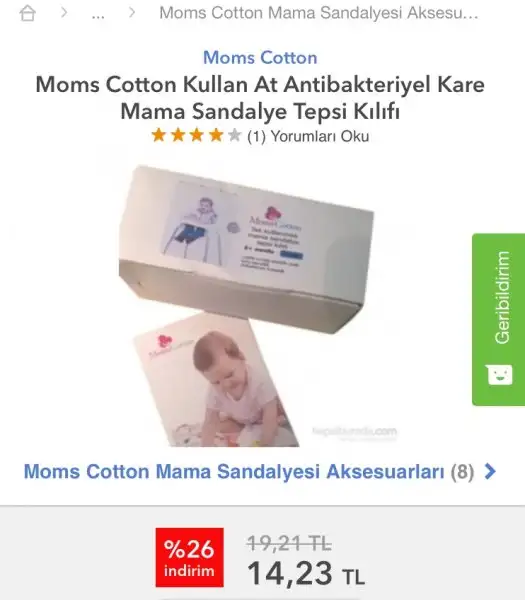Click the crossed-out 19,21 TL old price
Image resolution: width=525 pixels, height=600 pixels.
click(289, 543)
